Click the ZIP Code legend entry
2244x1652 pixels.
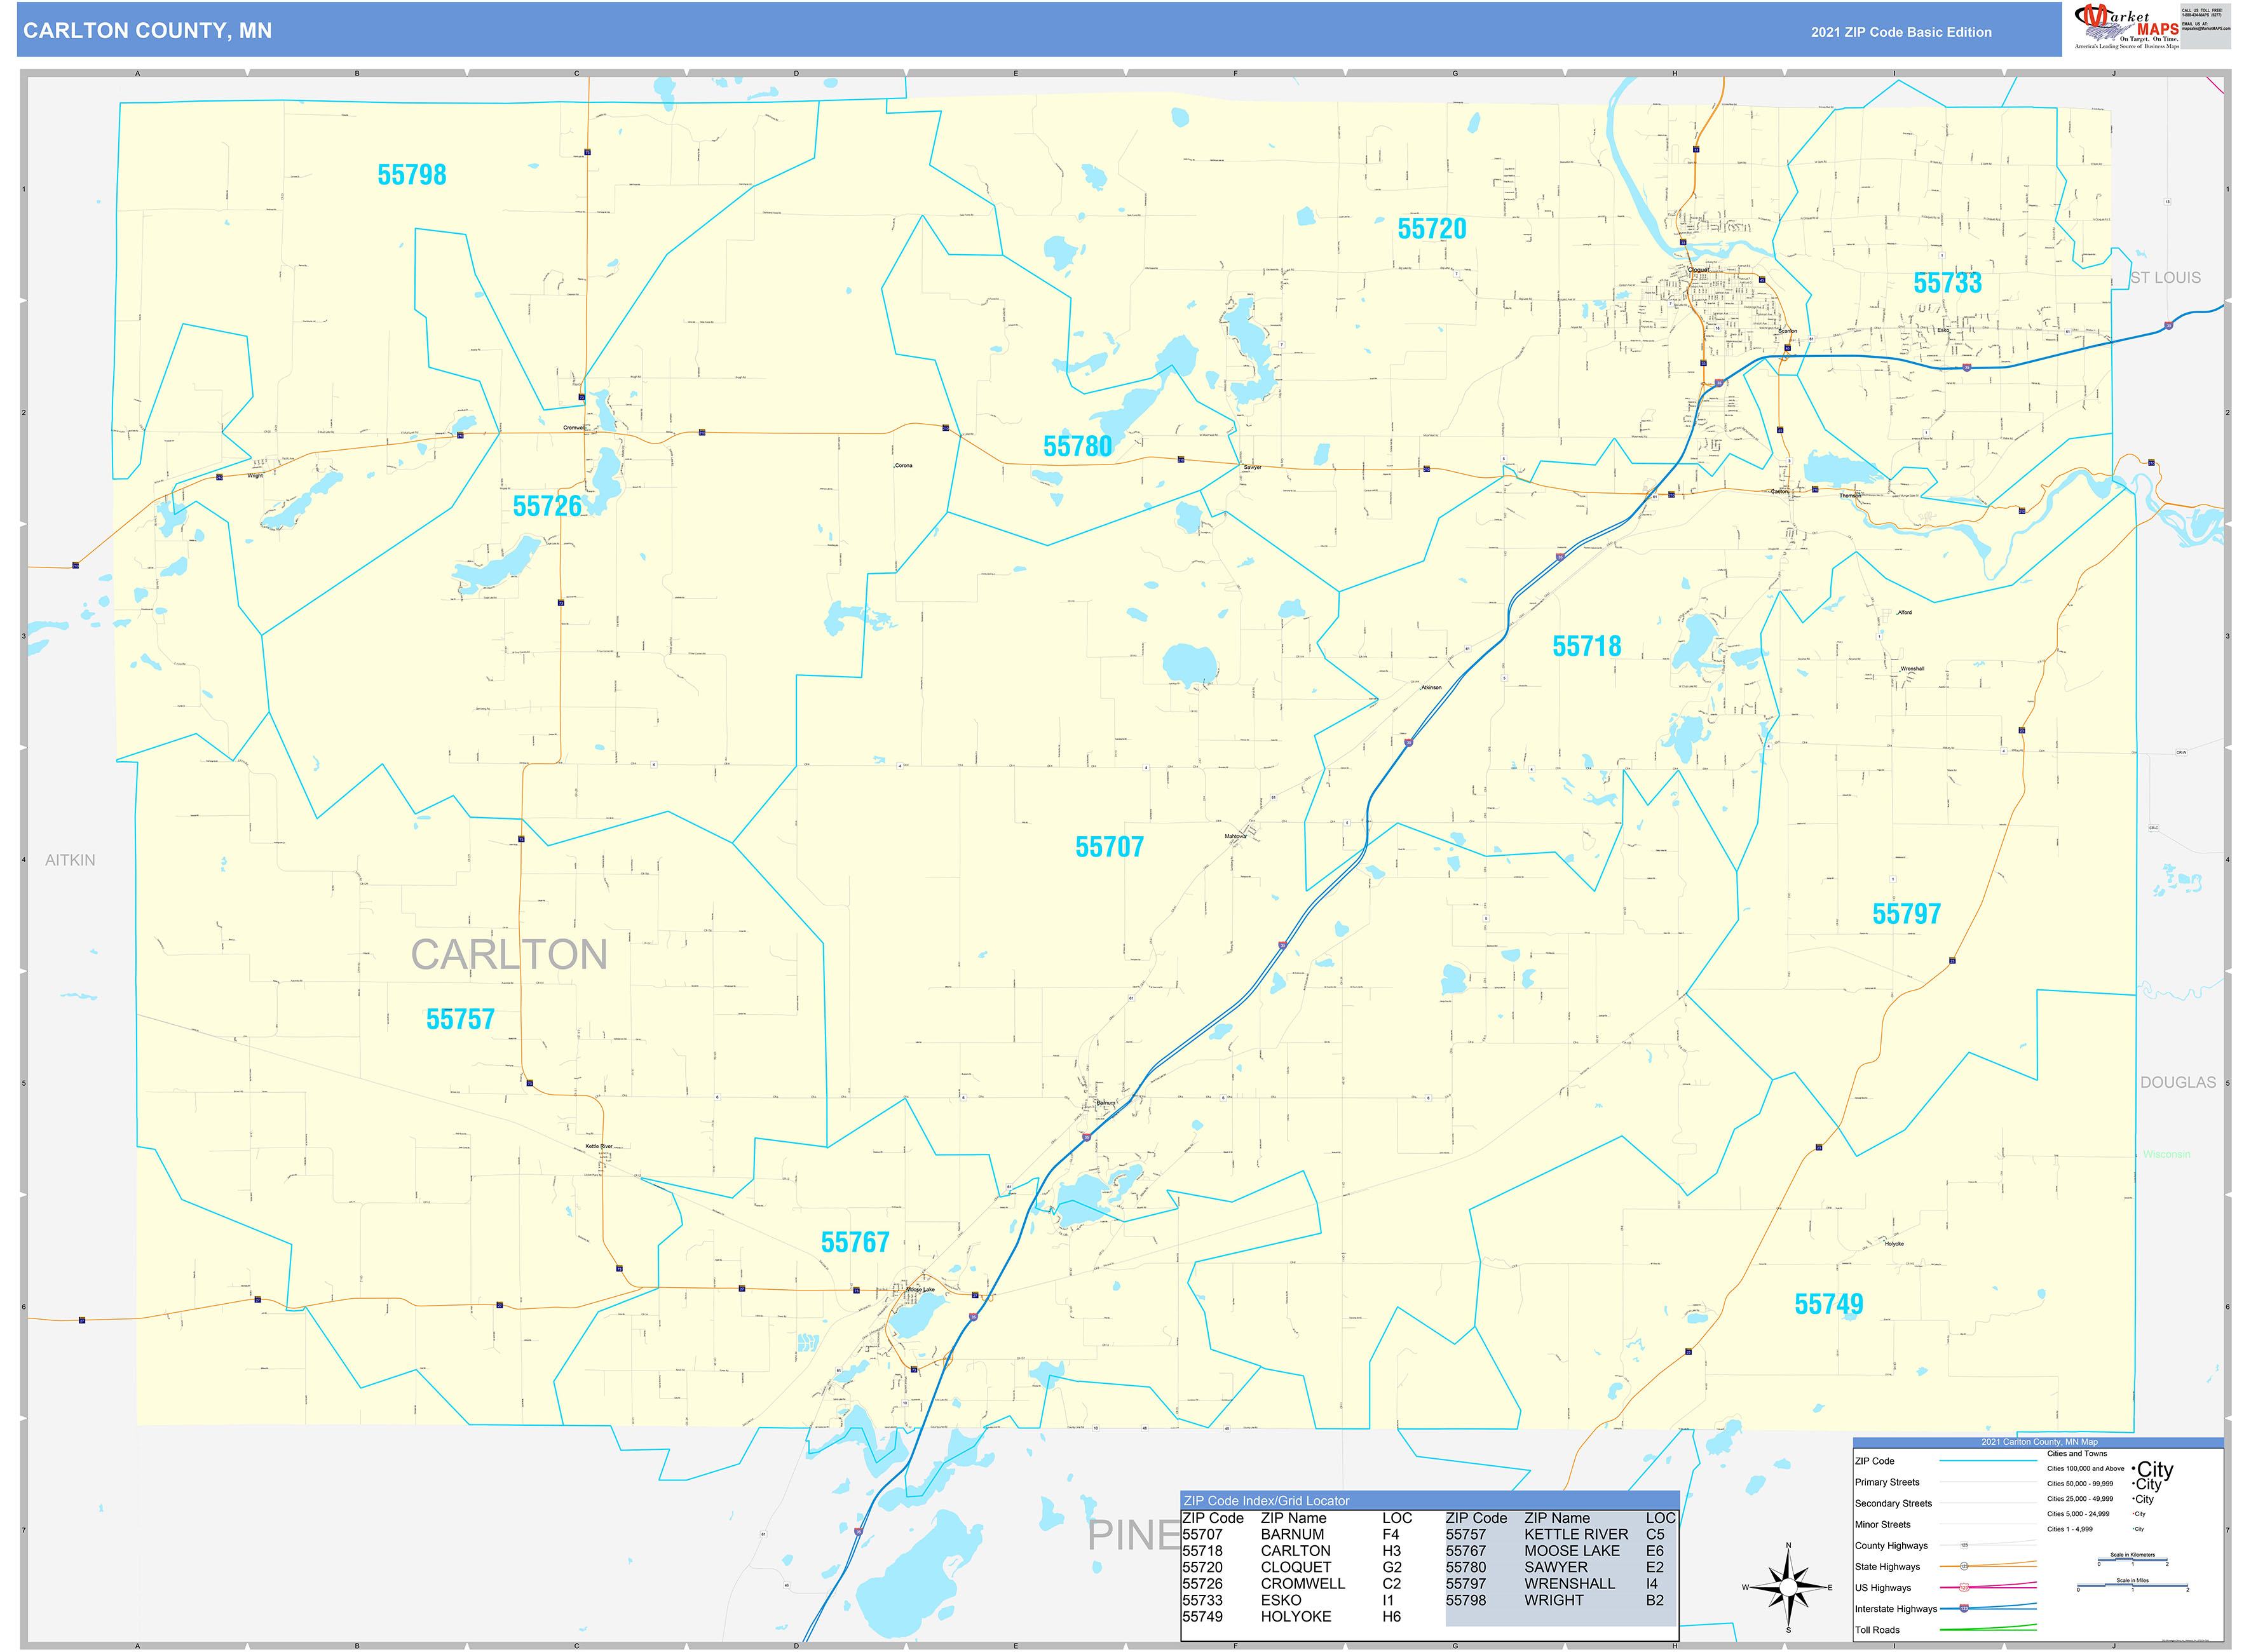1874,1461
